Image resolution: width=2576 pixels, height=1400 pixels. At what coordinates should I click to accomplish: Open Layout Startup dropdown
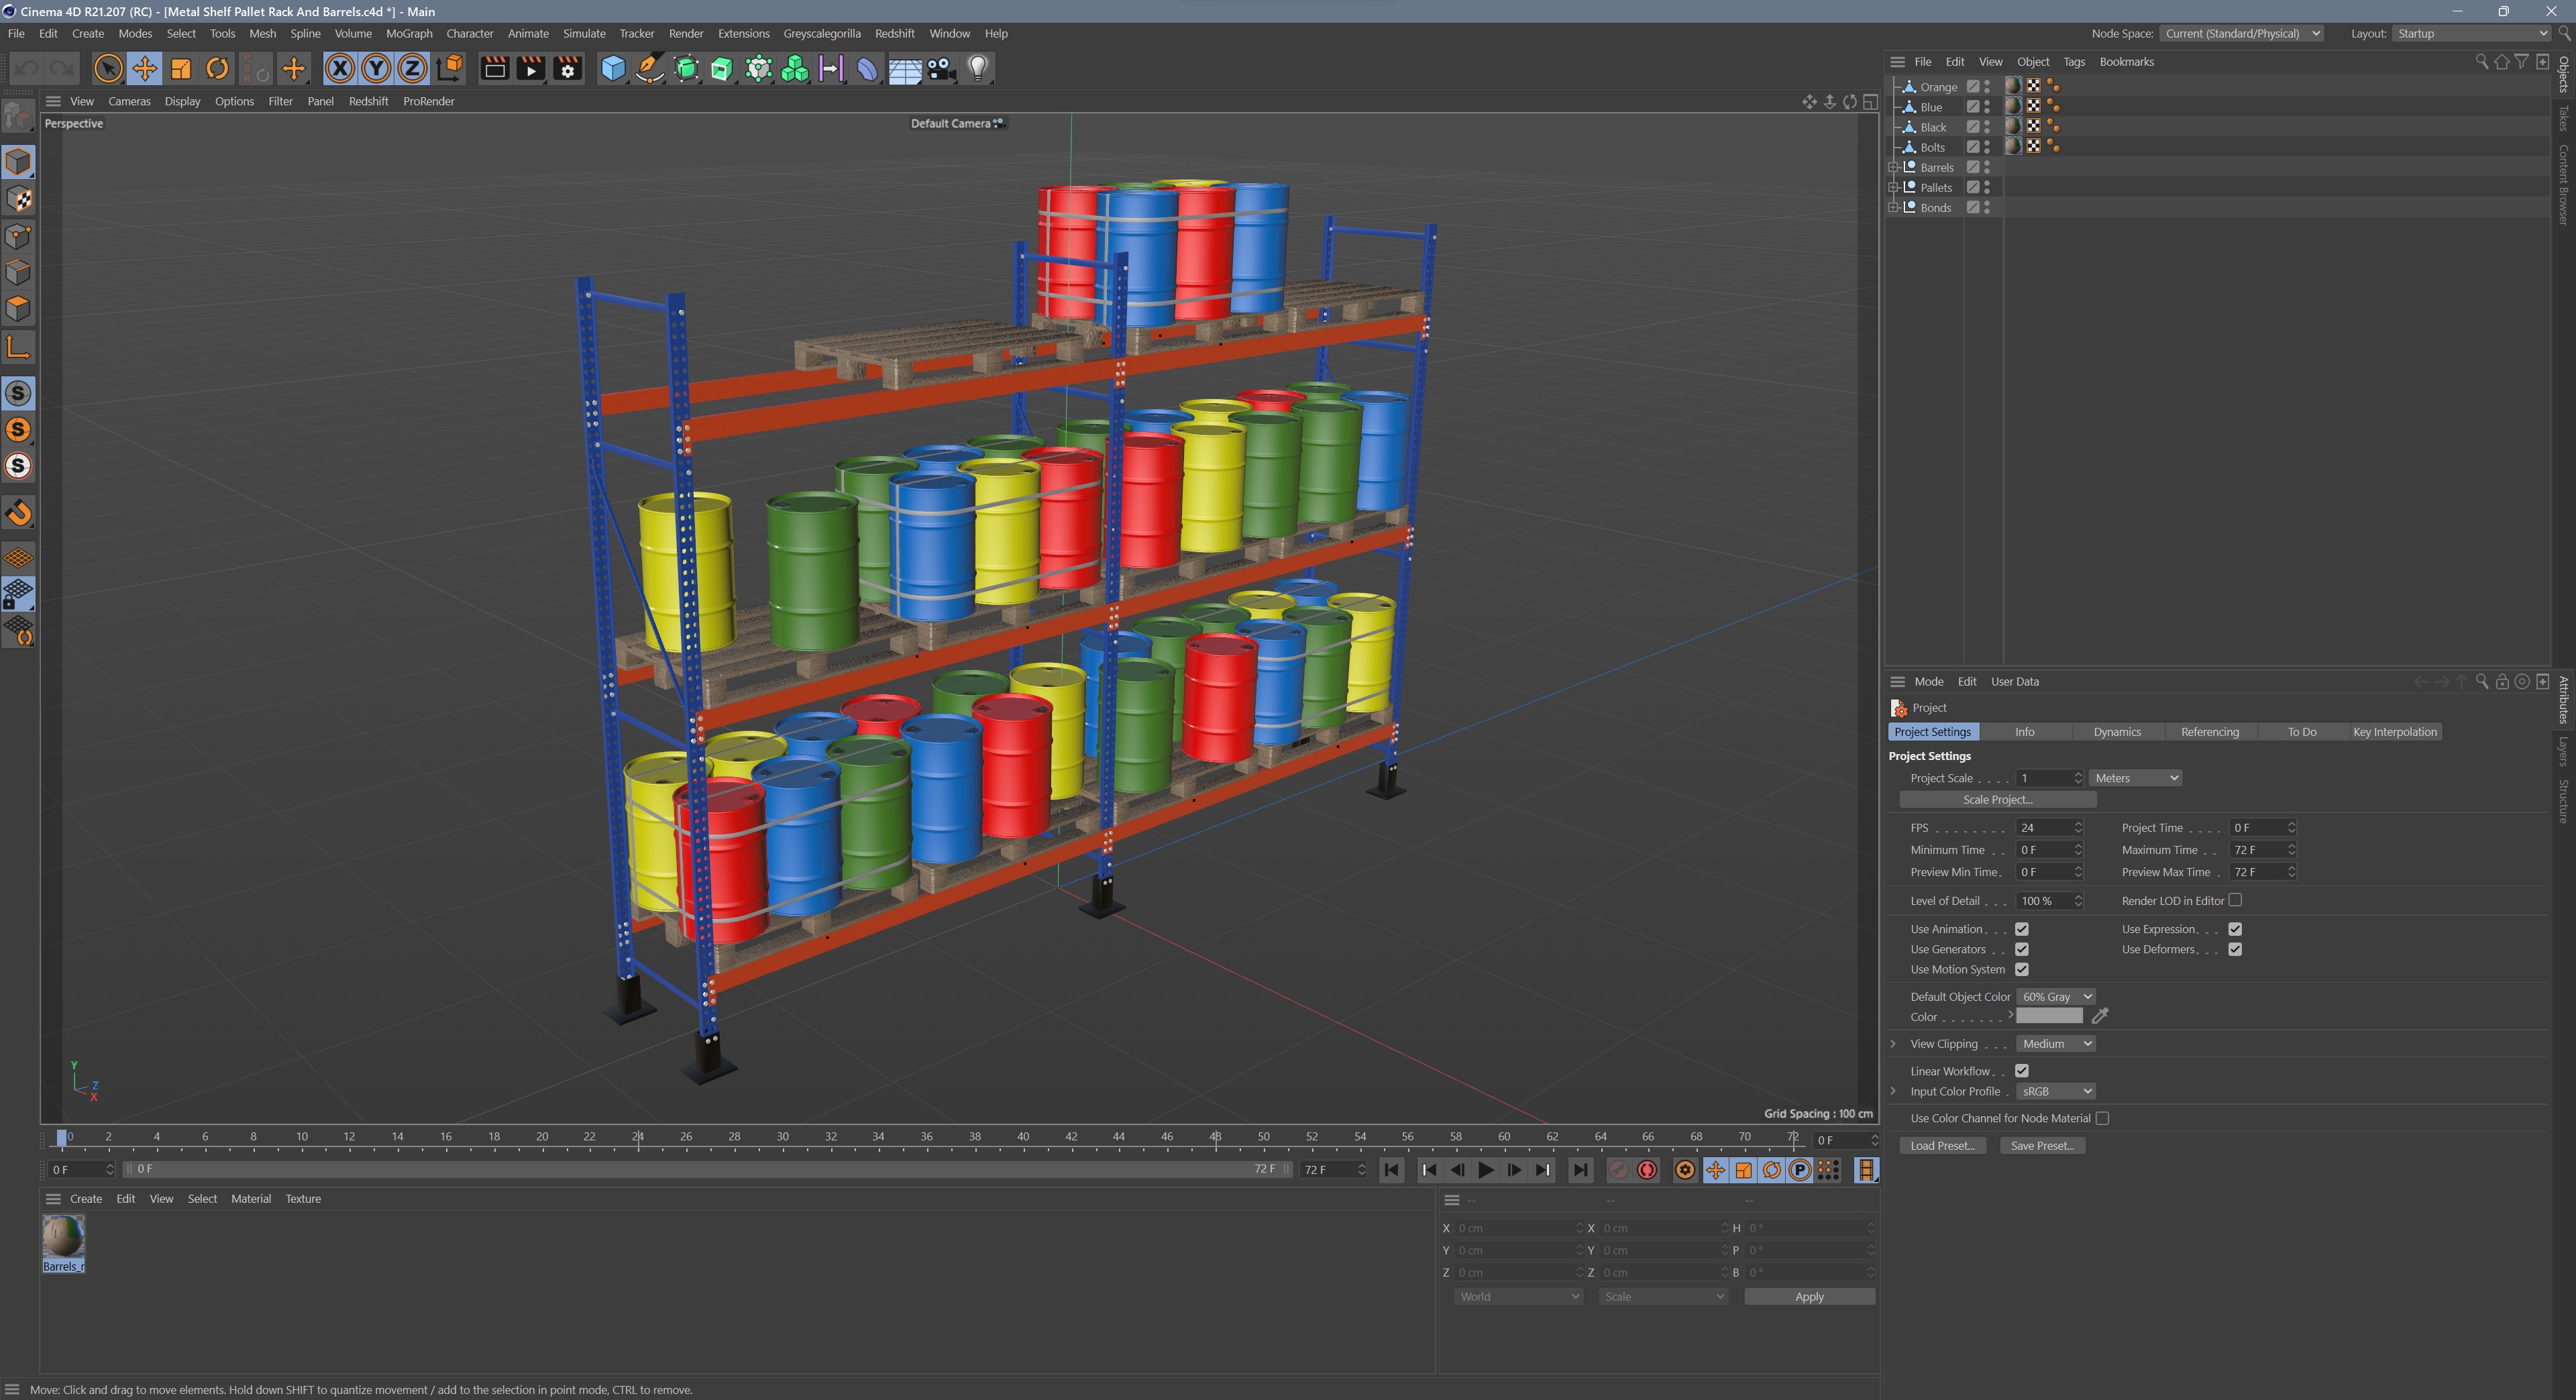click(x=2472, y=33)
